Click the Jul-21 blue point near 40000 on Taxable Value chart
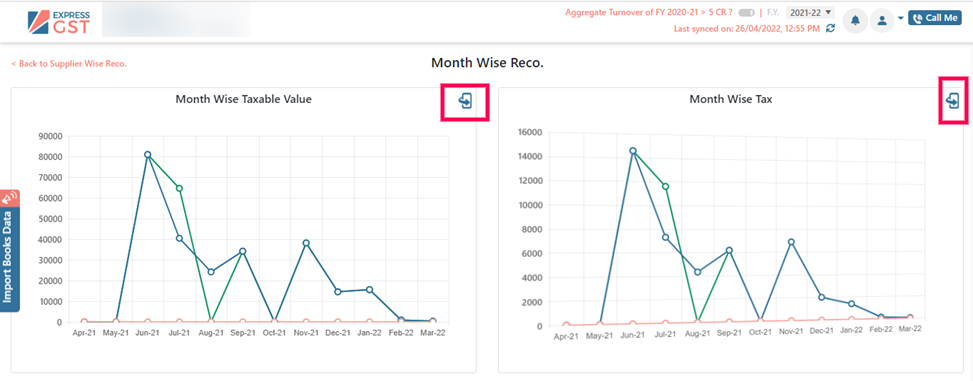Screen dimensions: 973x381 (179, 238)
